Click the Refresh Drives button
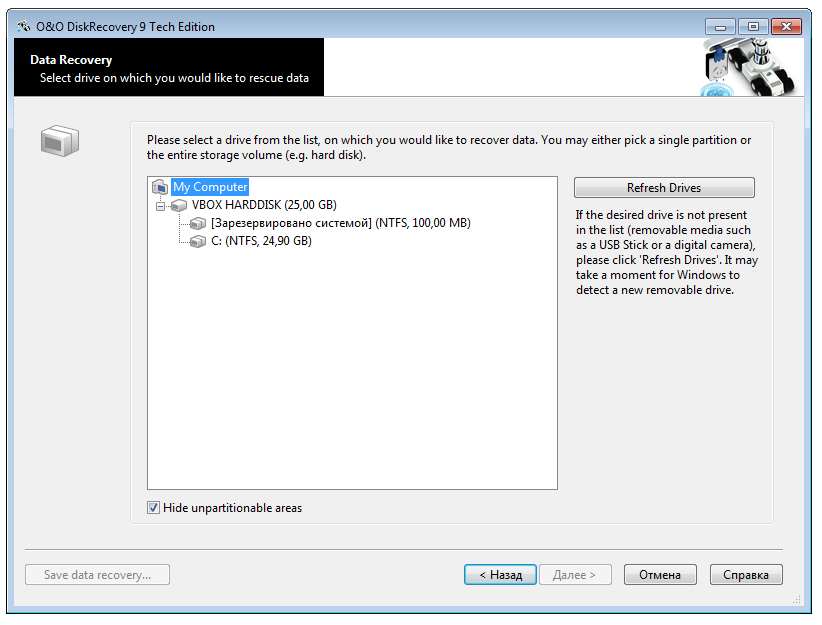The height and width of the screenshot is (625, 822). click(664, 188)
